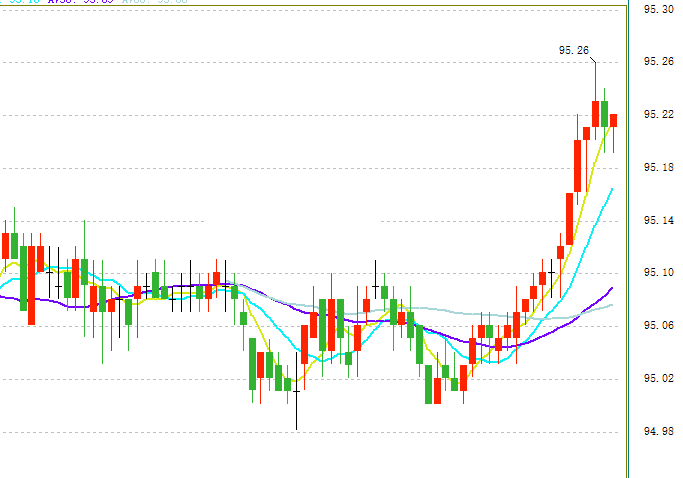
Task: Select the 95.06 price axis label
Action: pyautogui.click(x=657, y=326)
